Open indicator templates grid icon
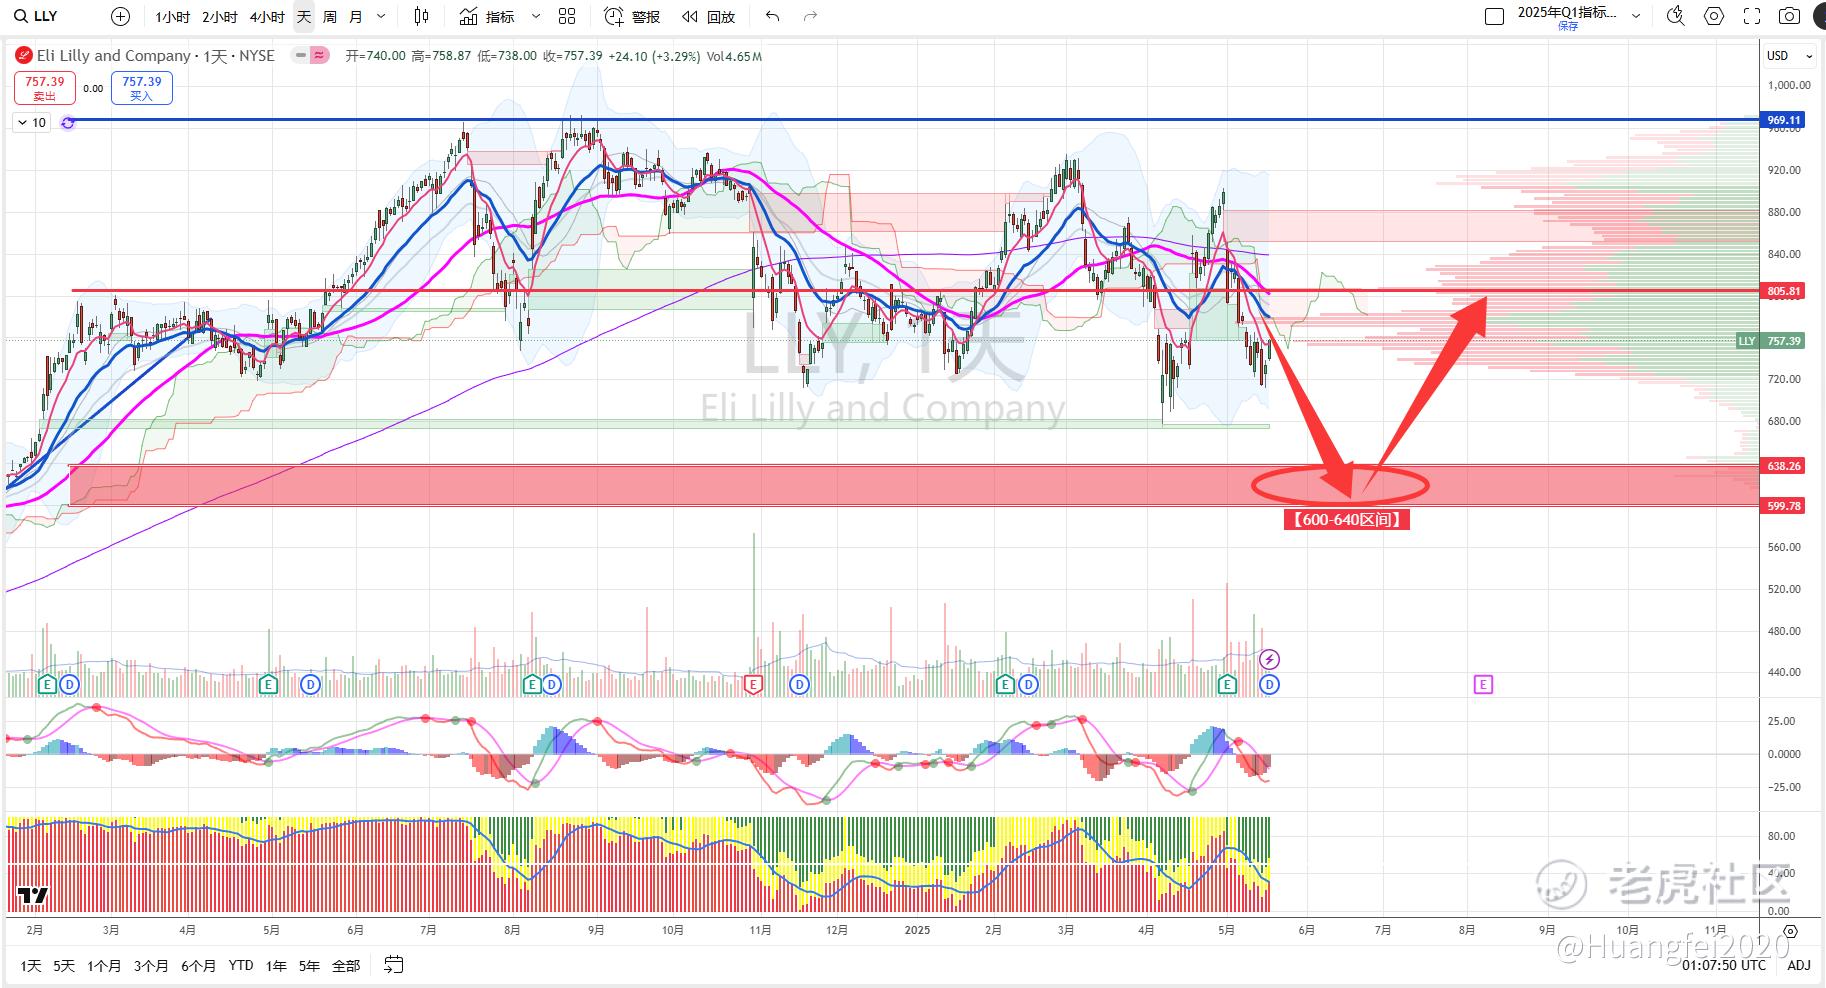This screenshot has width=1826, height=988. [x=567, y=16]
